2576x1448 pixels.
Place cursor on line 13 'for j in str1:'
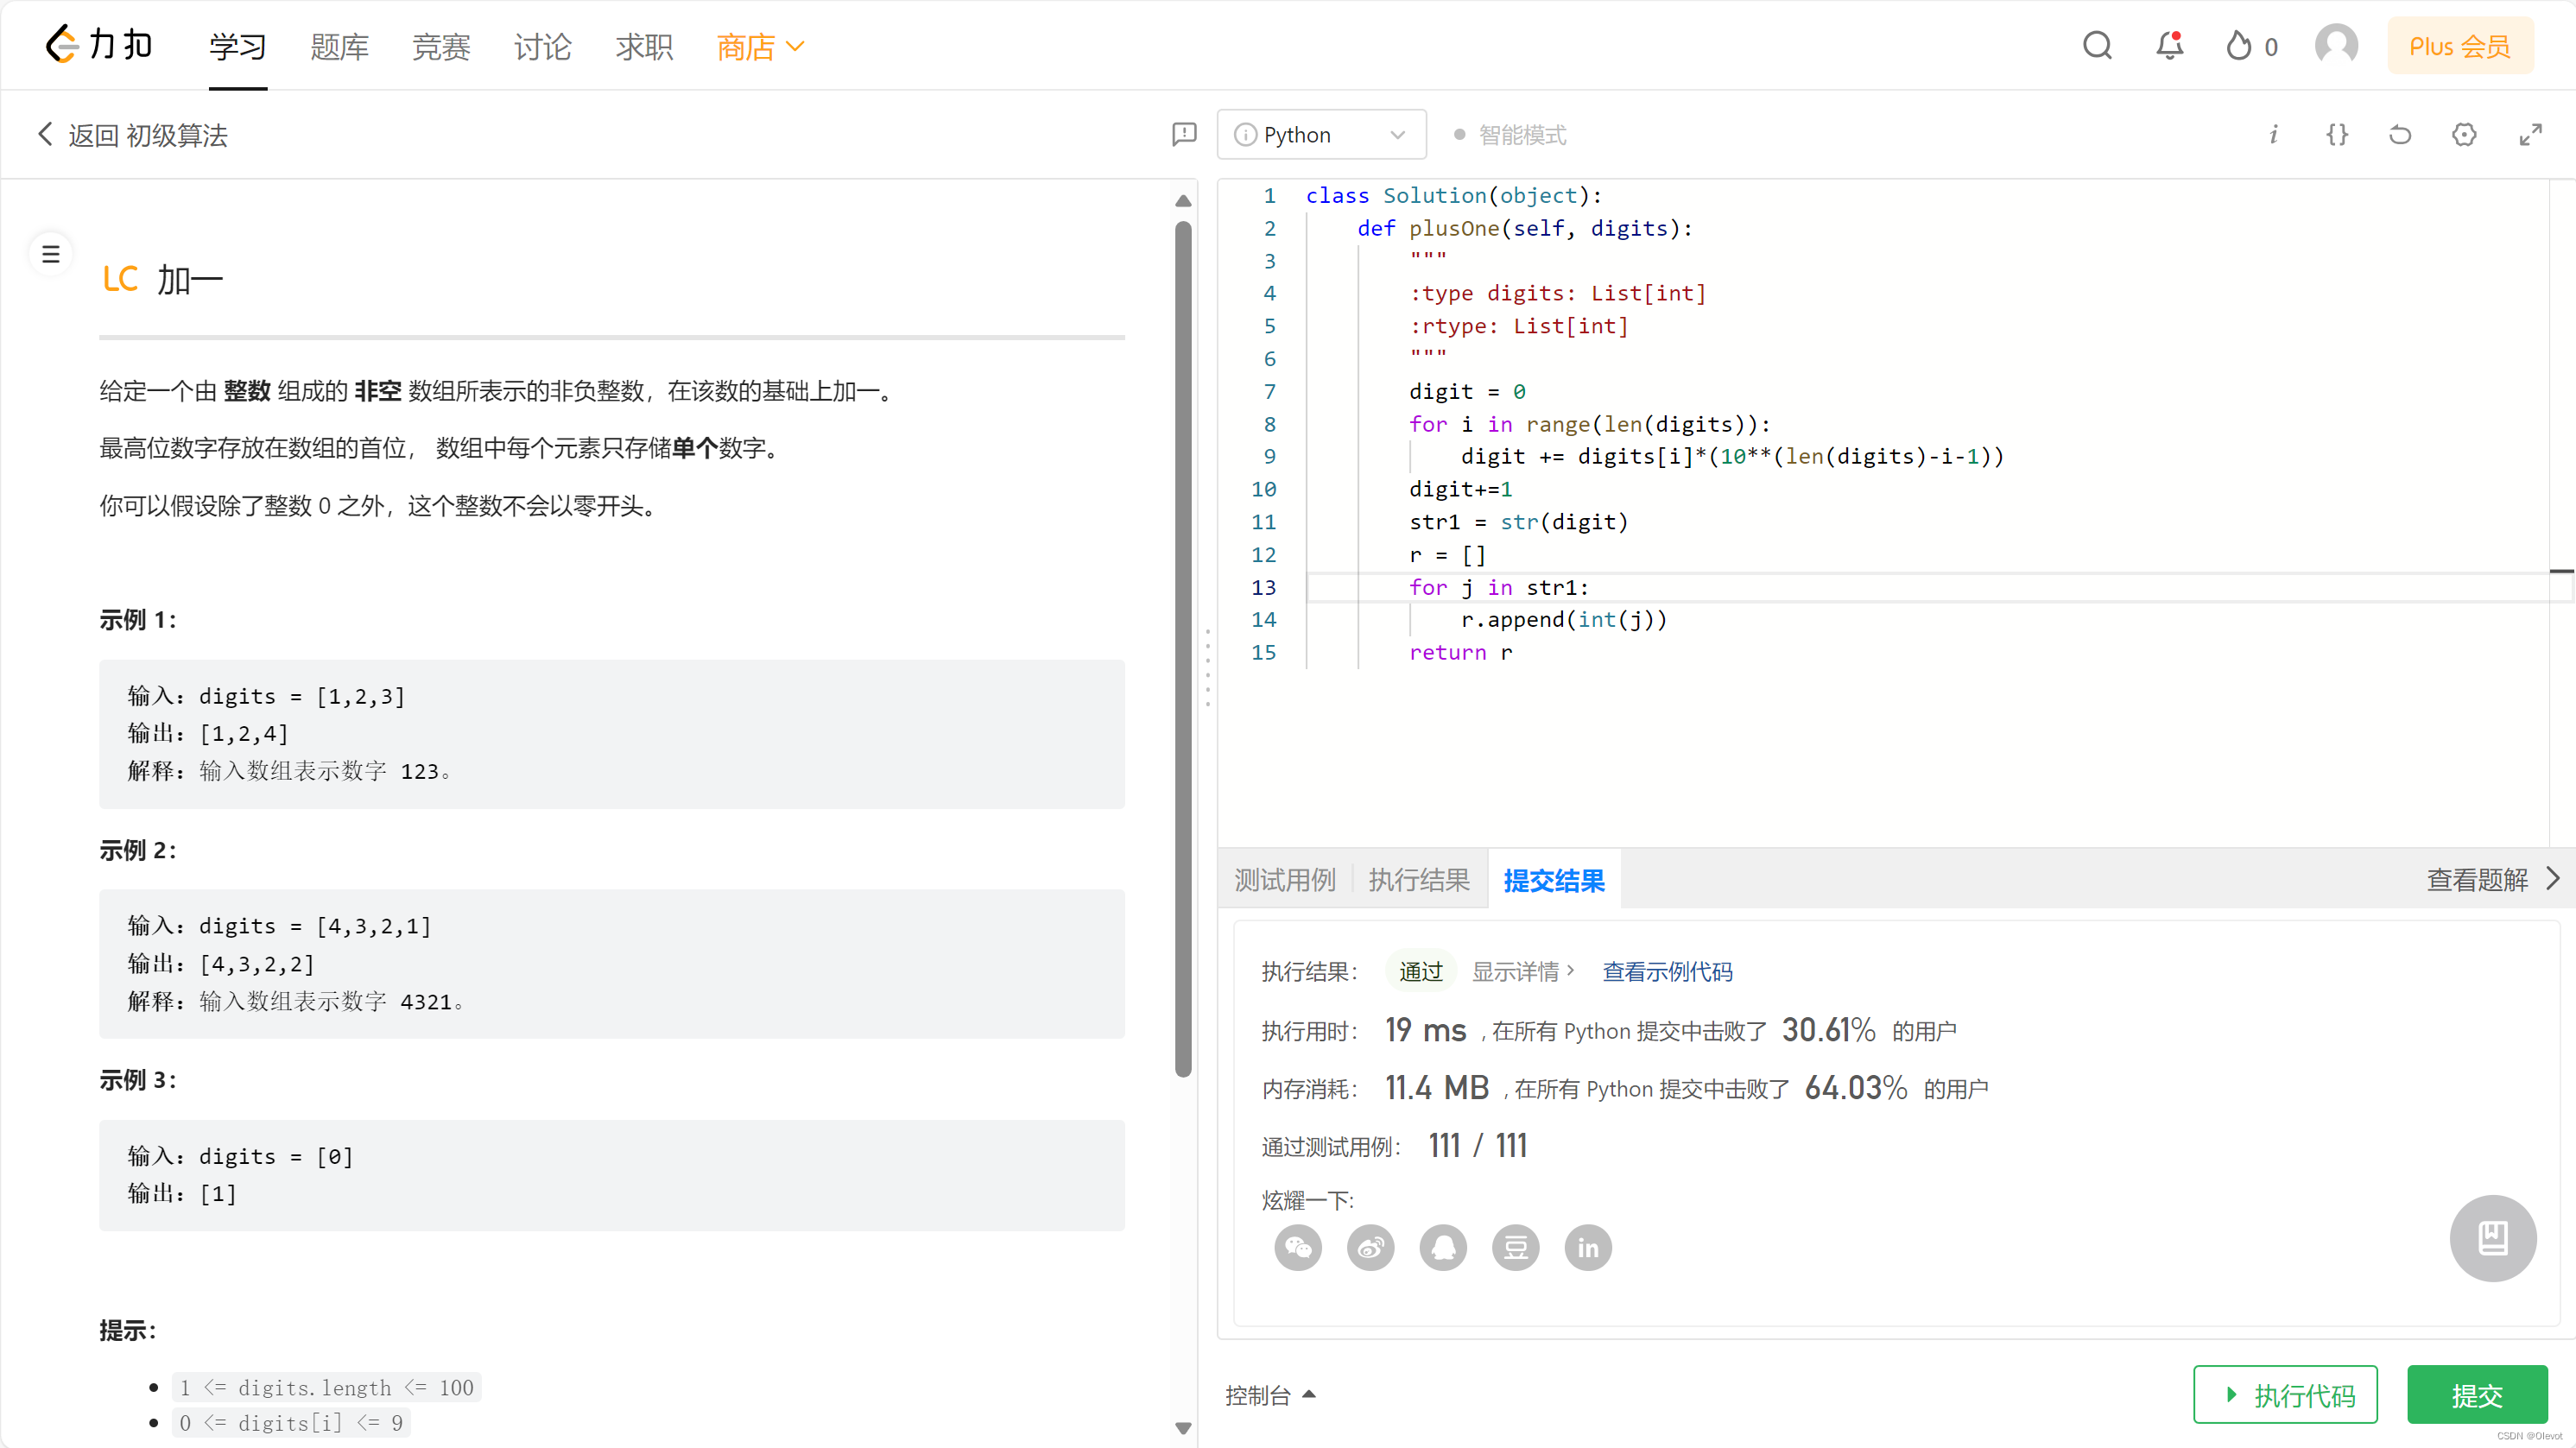(1499, 587)
